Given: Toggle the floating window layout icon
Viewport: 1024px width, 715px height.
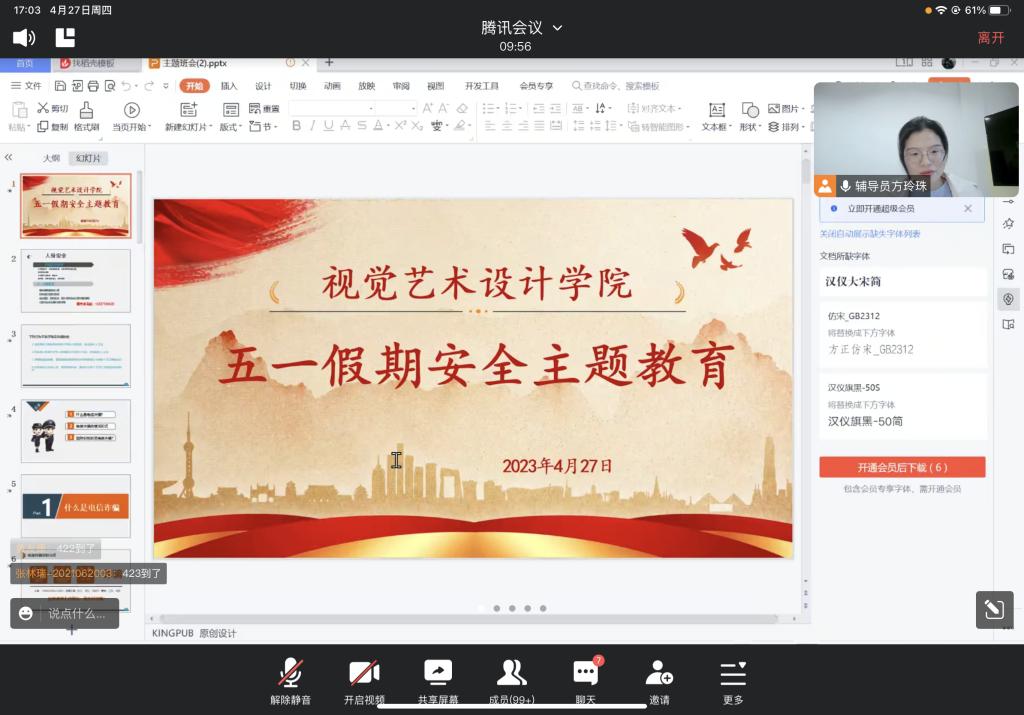Looking at the screenshot, I should coord(65,38).
